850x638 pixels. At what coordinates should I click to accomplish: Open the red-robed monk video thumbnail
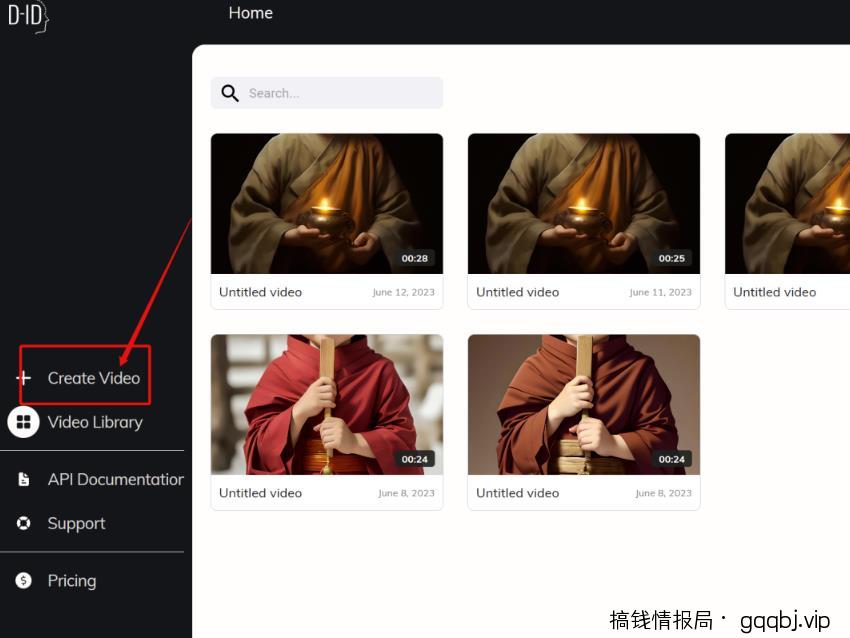coord(327,404)
